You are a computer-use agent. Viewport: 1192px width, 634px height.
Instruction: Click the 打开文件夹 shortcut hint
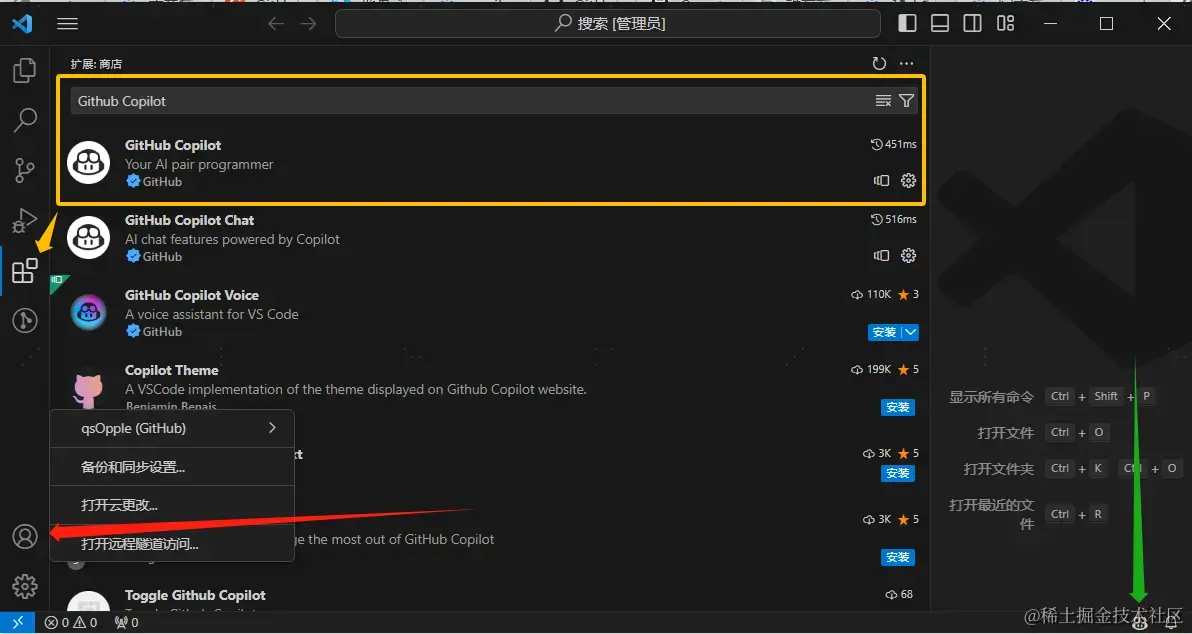click(x=999, y=468)
